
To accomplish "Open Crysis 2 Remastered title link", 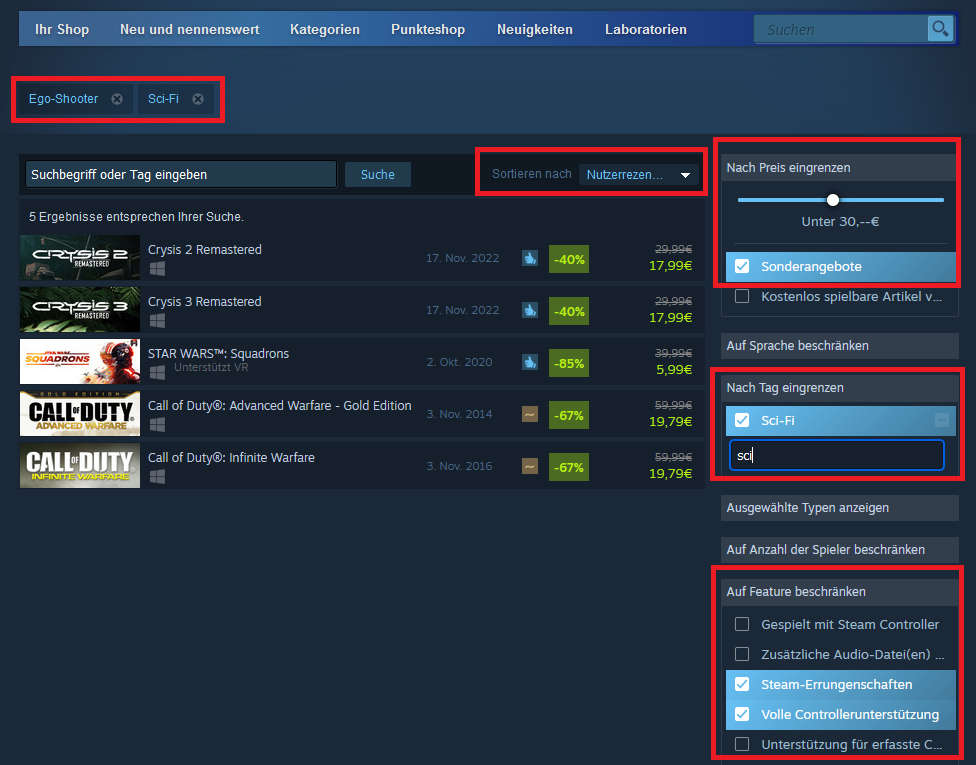I will [205, 250].
